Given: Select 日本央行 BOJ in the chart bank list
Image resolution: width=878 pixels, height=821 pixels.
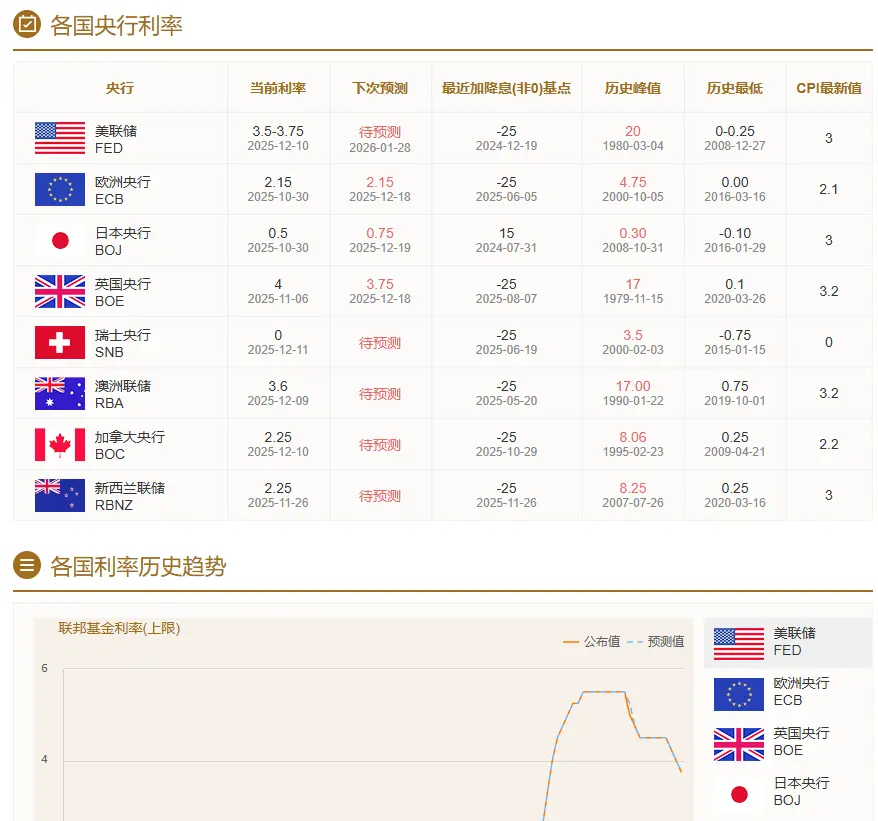Looking at the screenshot, I should [x=788, y=792].
